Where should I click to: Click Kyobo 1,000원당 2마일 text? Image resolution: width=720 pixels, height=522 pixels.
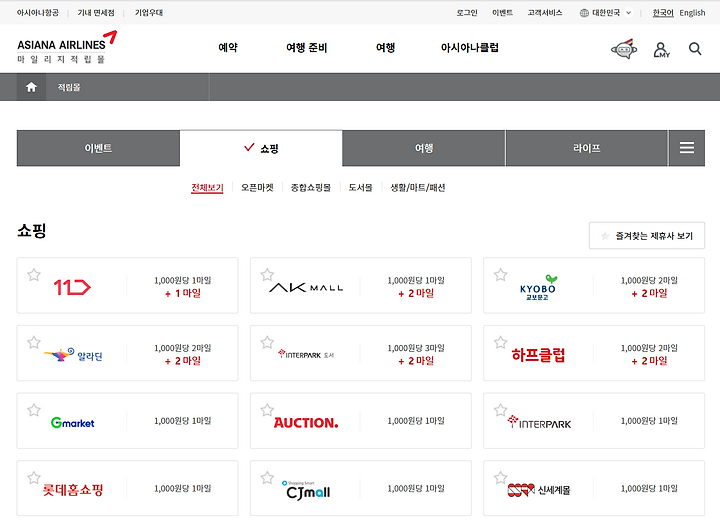(649, 280)
